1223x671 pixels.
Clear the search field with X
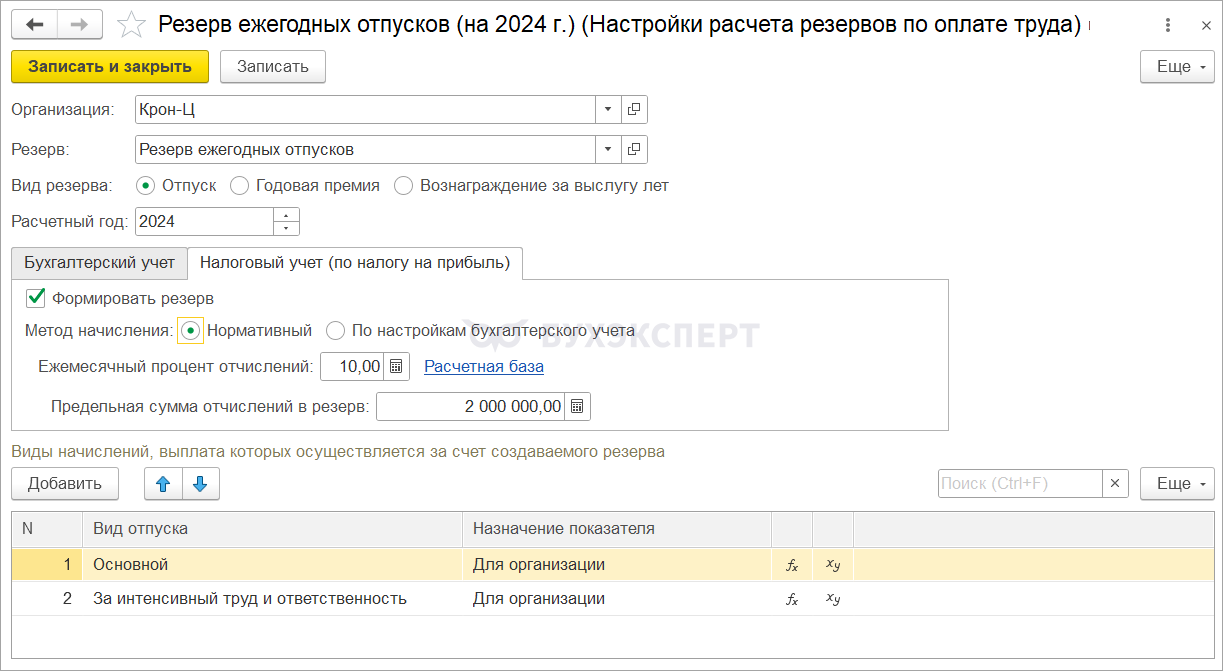pyautogui.click(x=1115, y=484)
